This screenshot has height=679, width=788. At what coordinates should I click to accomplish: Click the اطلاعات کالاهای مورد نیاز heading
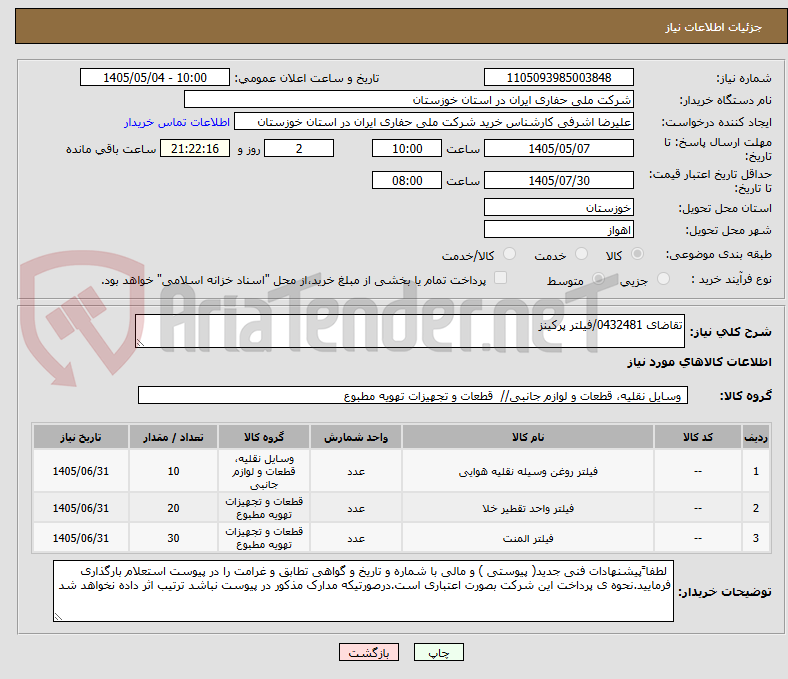pos(699,362)
